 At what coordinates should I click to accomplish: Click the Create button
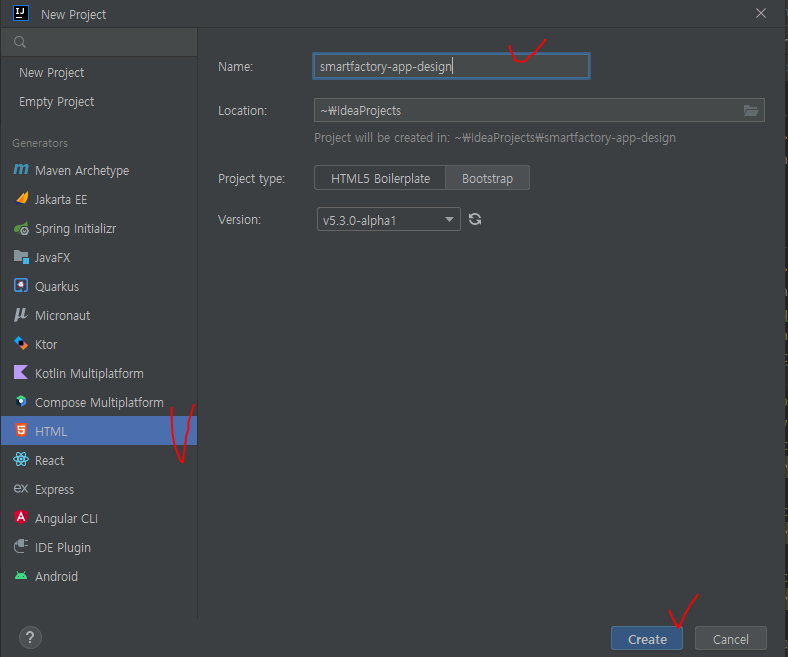point(647,639)
